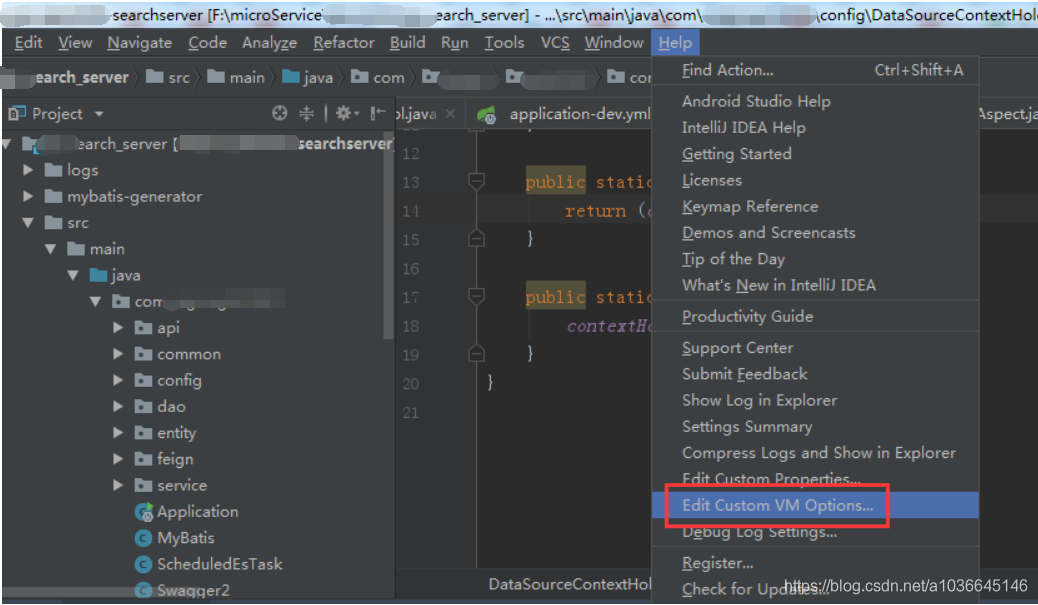Click the java source folder icon in tree
The image size is (1038, 605).
(x=98, y=275)
